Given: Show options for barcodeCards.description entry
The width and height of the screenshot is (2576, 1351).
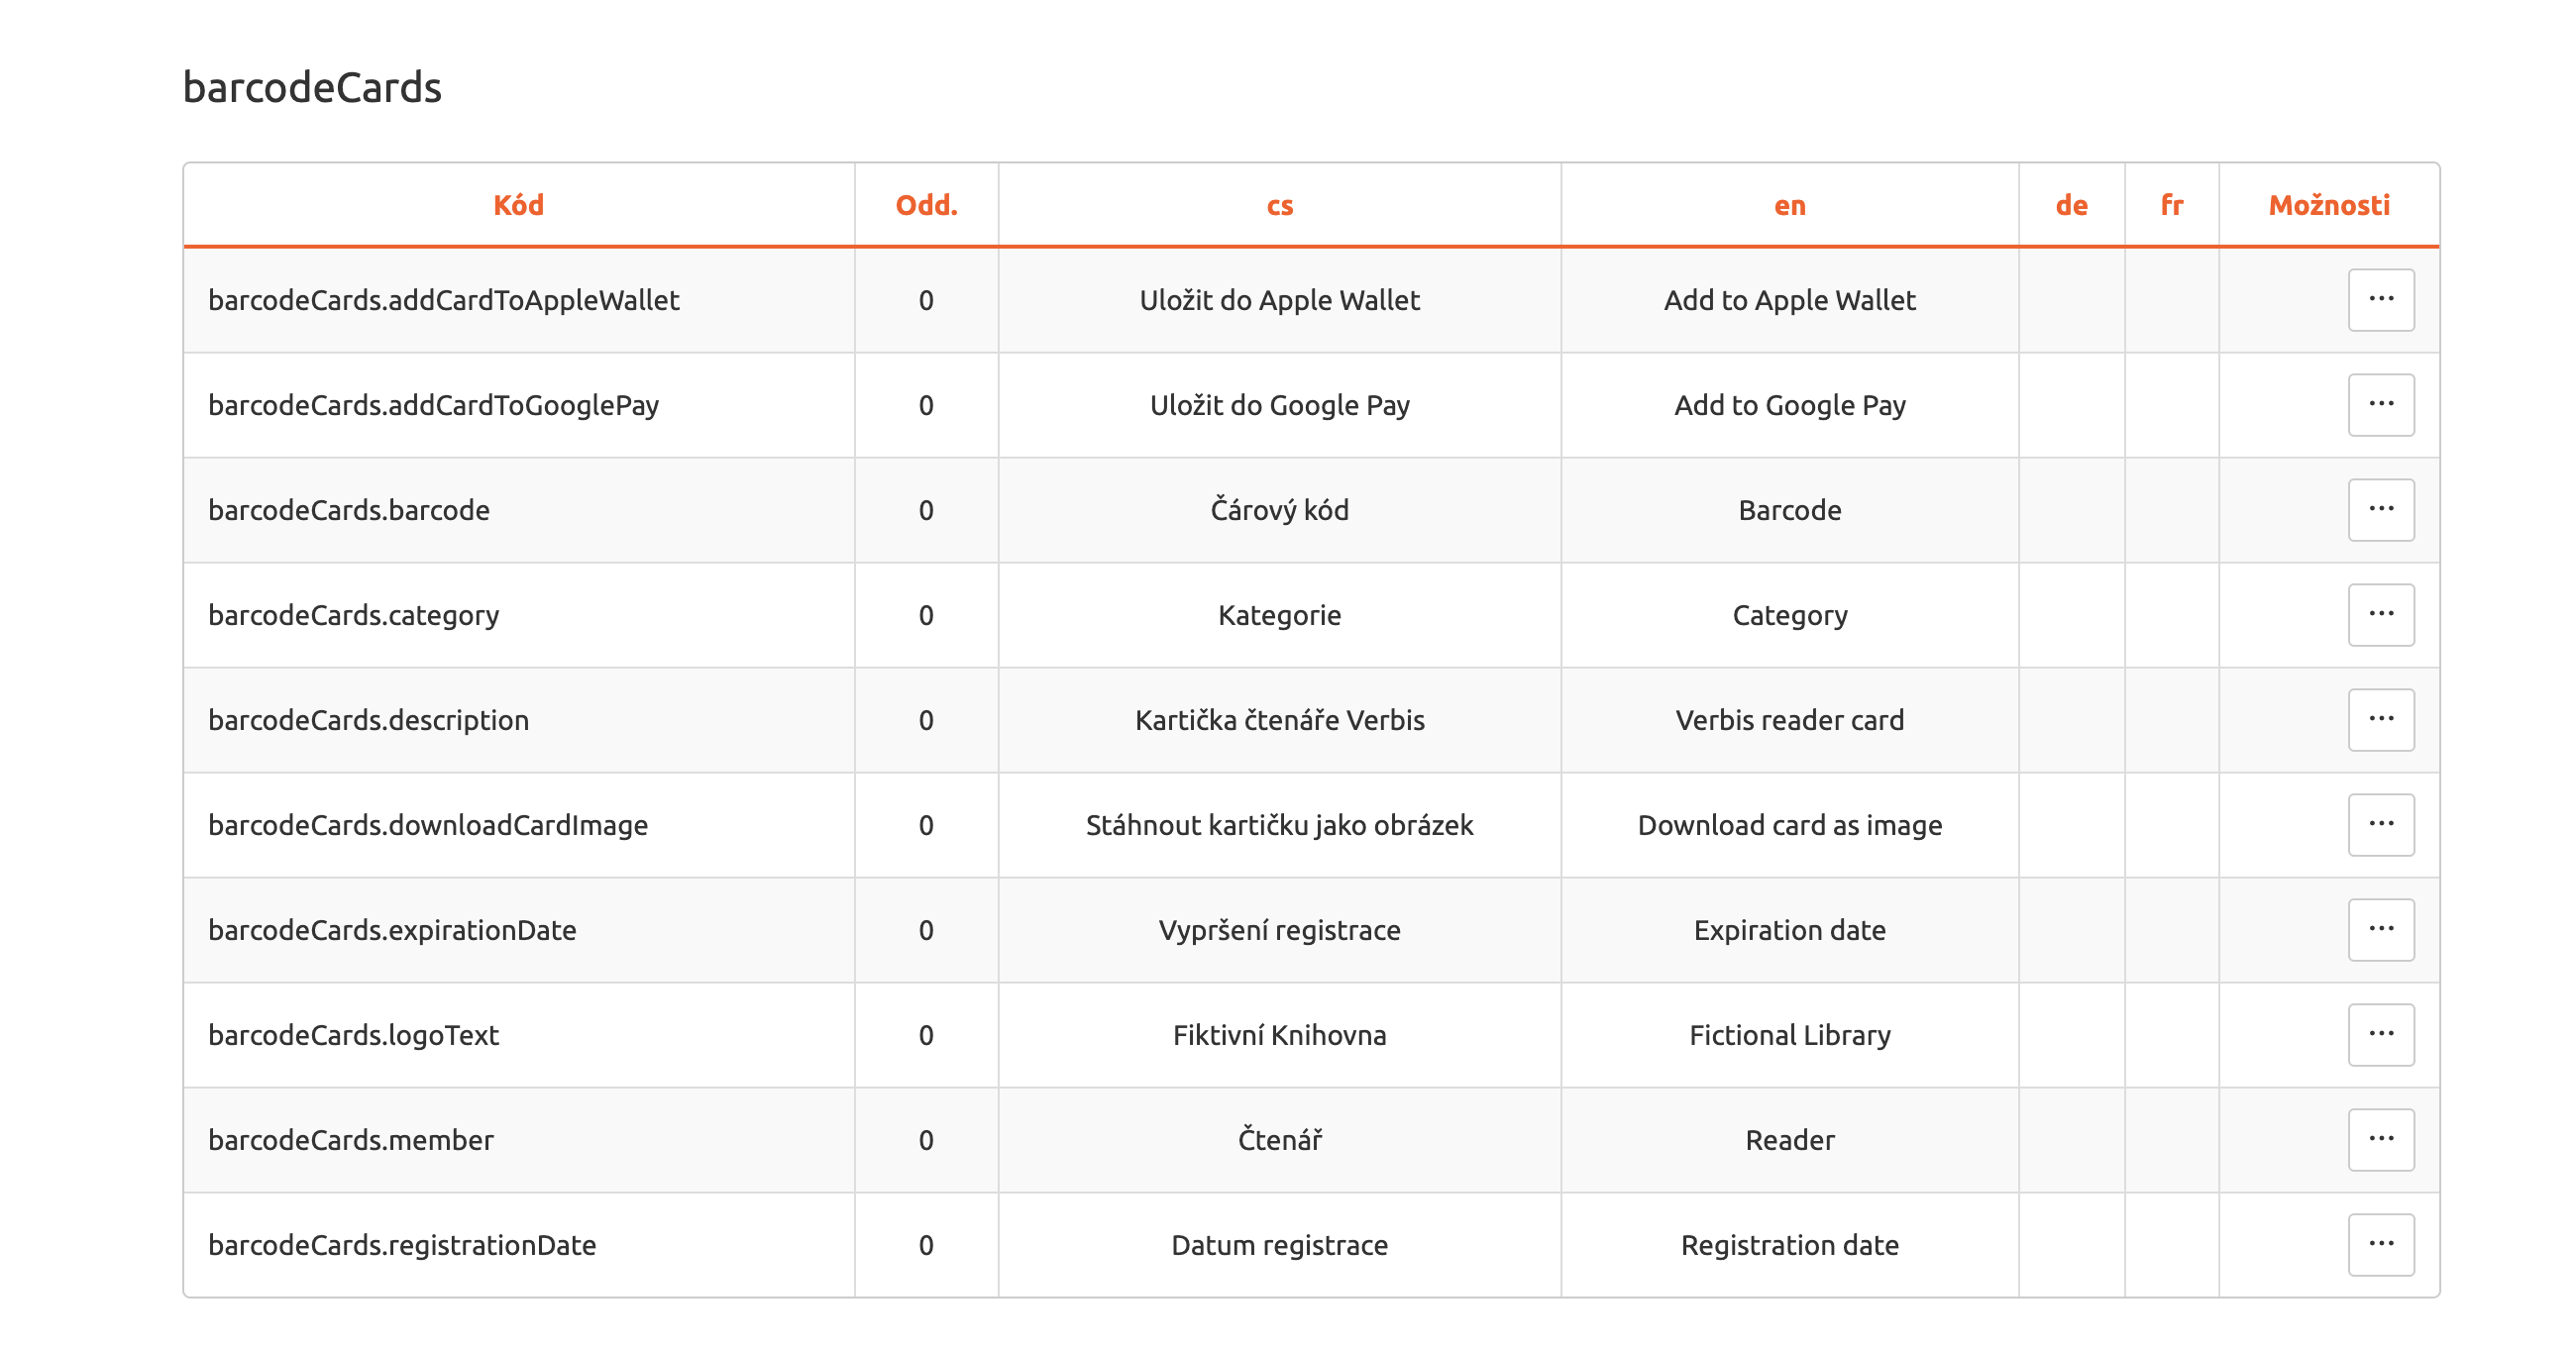Looking at the screenshot, I should point(2380,720).
